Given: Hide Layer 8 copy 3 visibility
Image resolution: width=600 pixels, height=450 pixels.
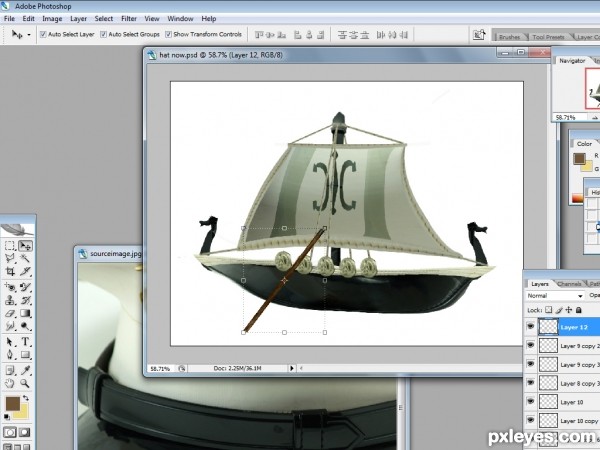Looking at the screenshot, I should coord(530,383).
